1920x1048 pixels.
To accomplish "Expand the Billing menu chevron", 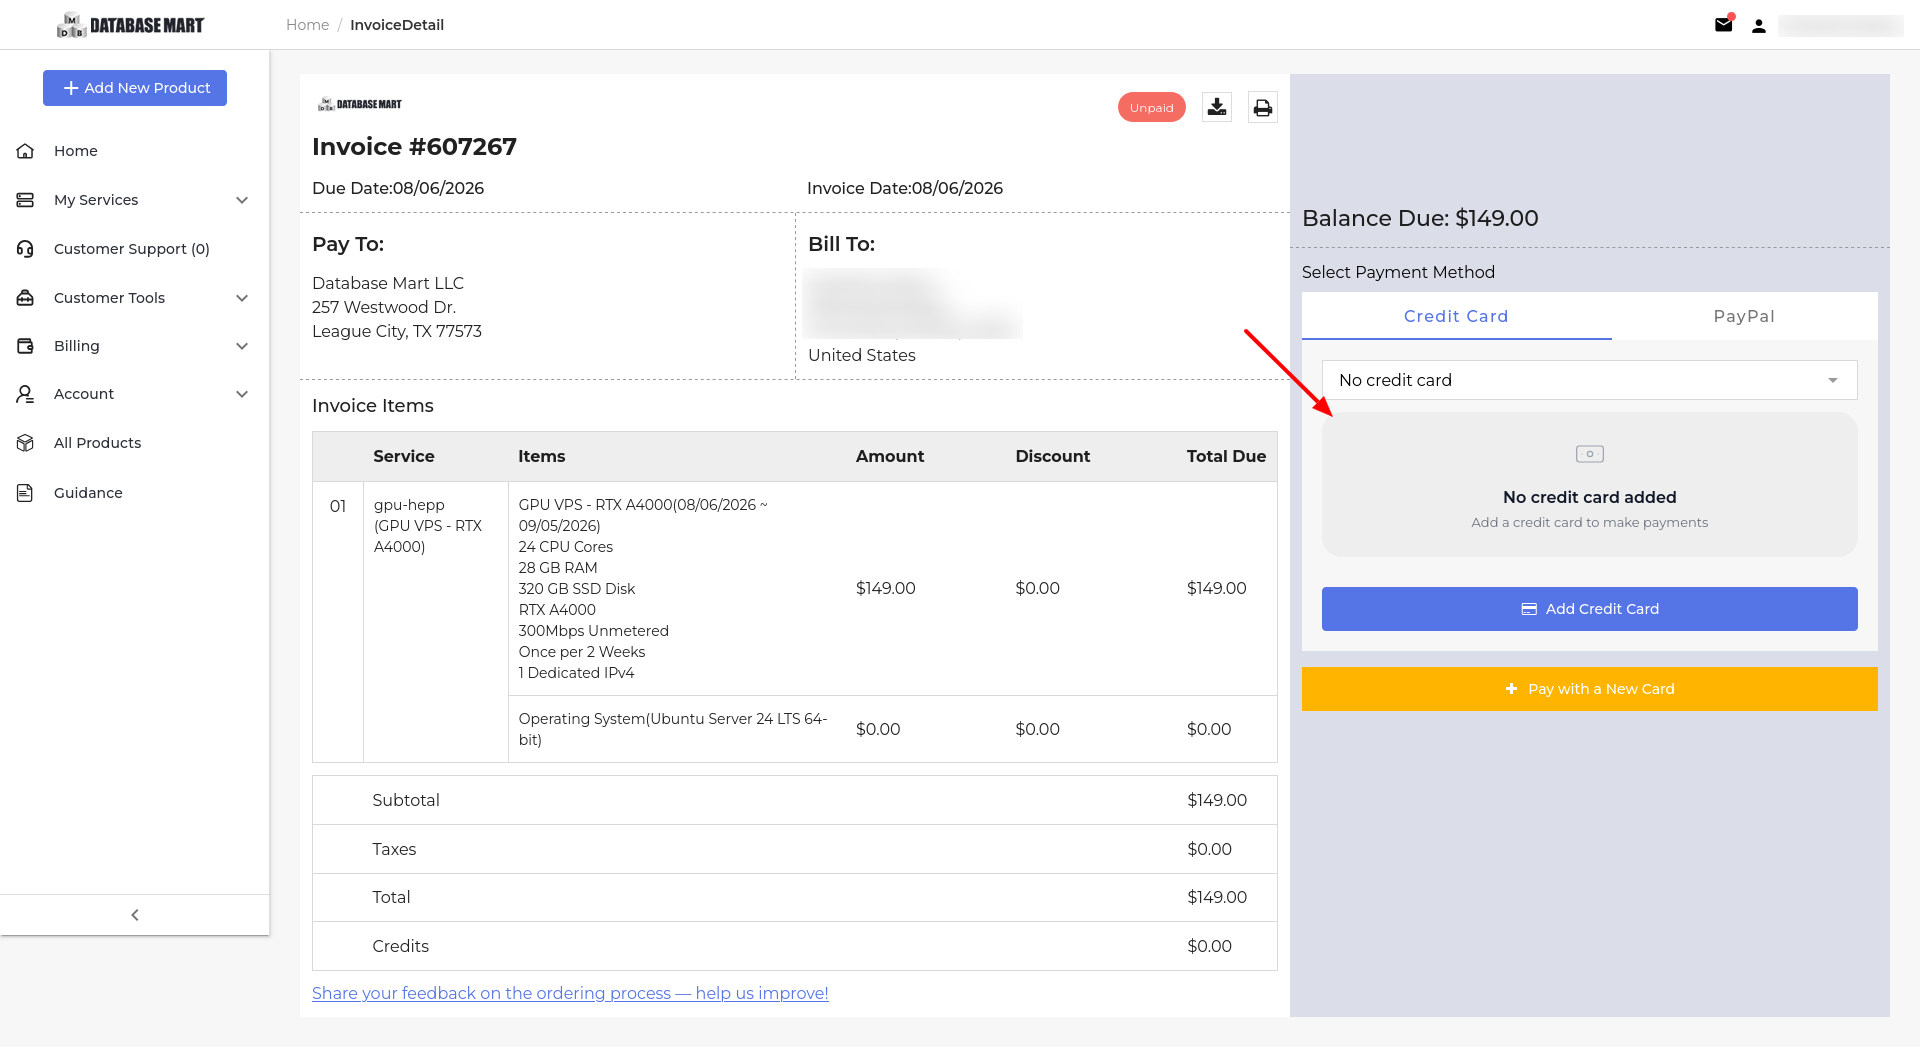I will pyautogui.click(x=242, y=346).
